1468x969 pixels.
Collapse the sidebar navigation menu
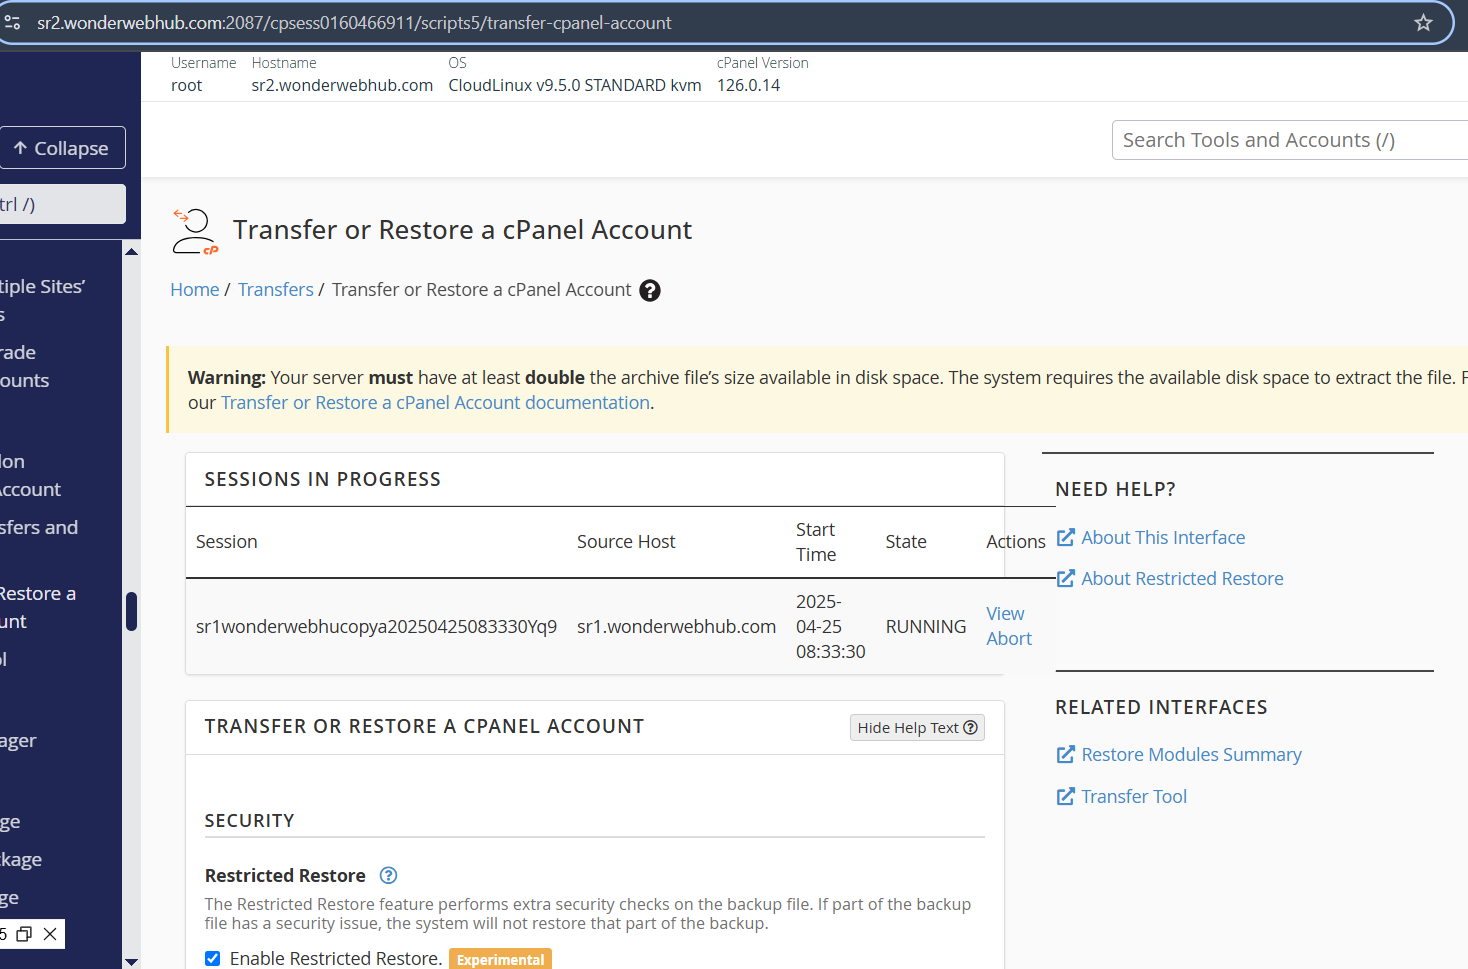point(62,148)
